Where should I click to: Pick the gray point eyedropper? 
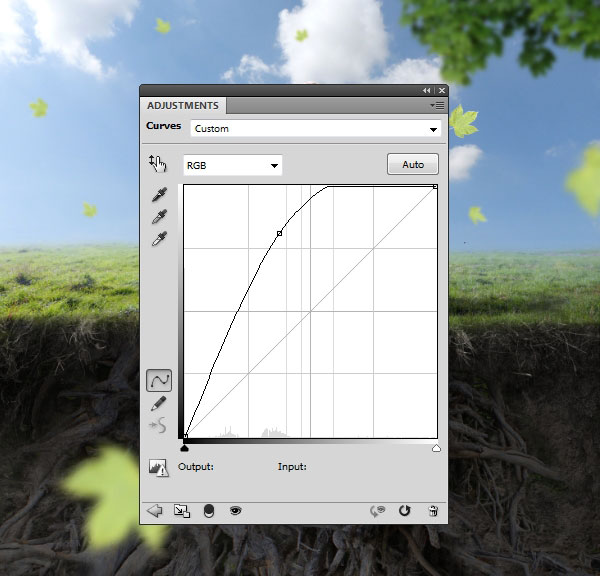159,217
